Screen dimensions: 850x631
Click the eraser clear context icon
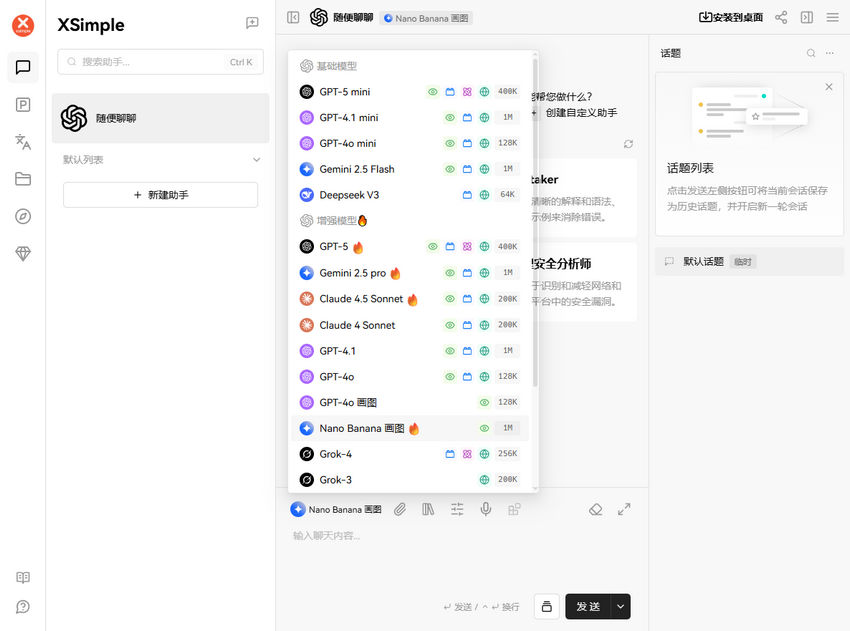coord(596,509)
